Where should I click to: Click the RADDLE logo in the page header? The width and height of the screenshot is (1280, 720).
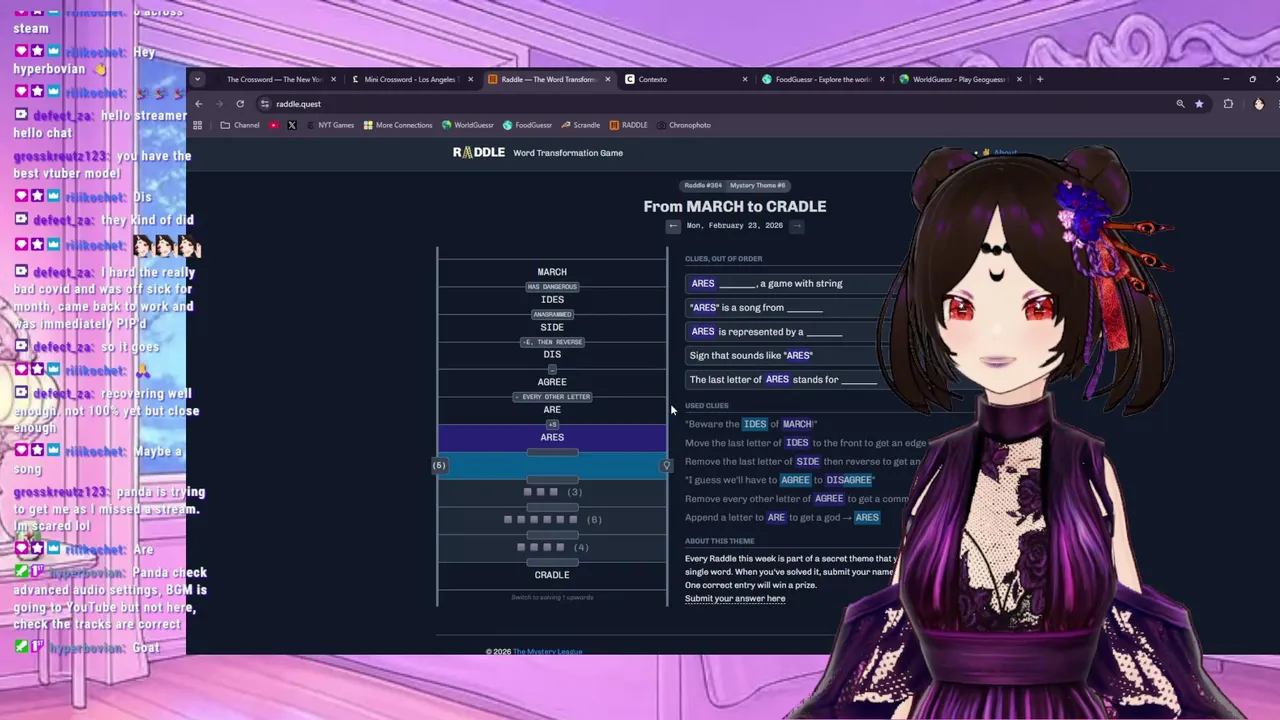point(479,153)
